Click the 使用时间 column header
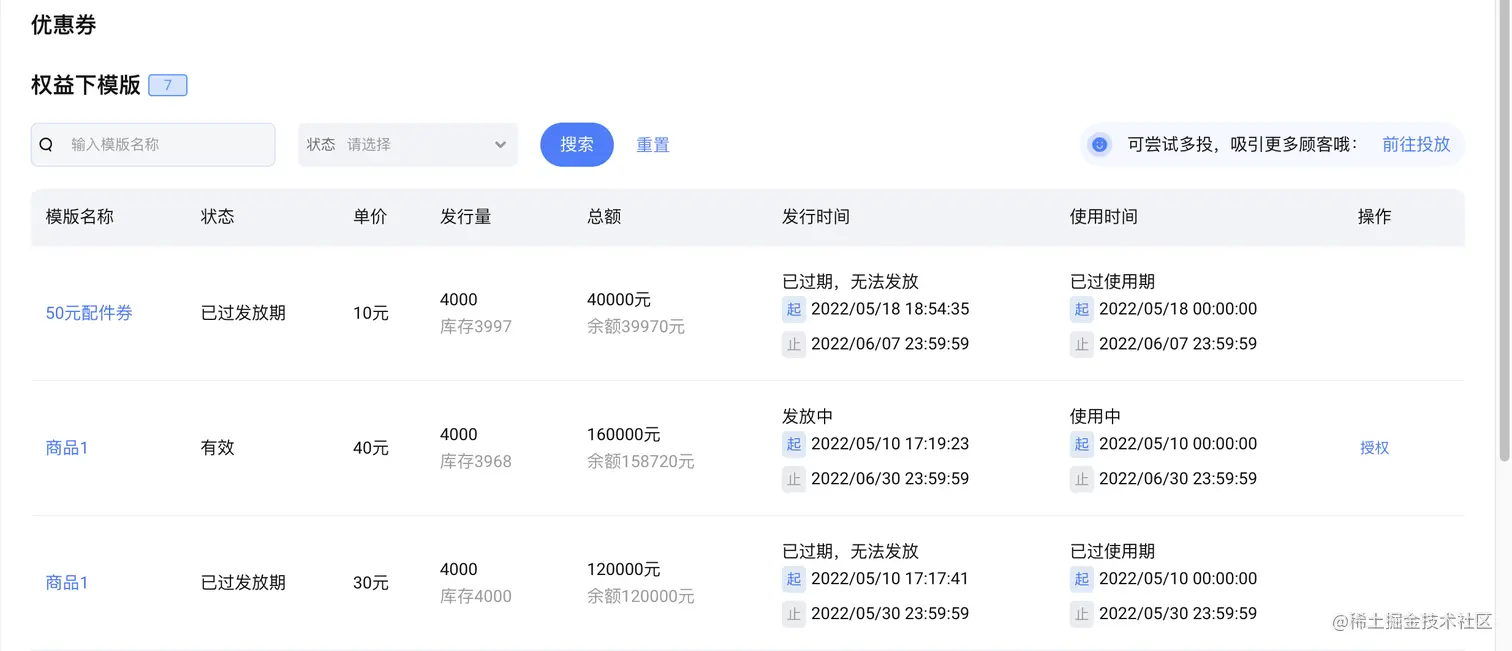 click(1104, 217)
